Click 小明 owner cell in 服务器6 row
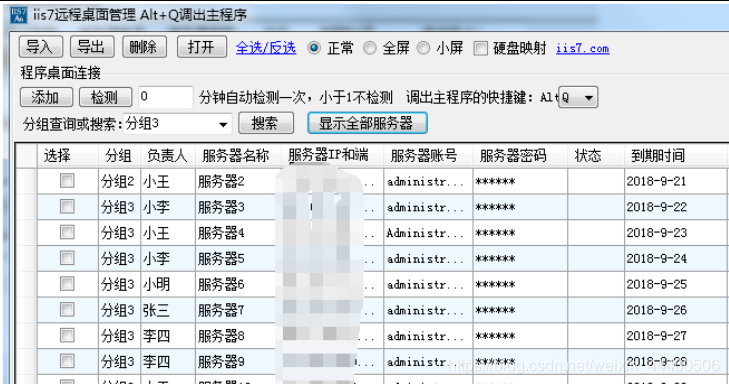 pos(167,285)
